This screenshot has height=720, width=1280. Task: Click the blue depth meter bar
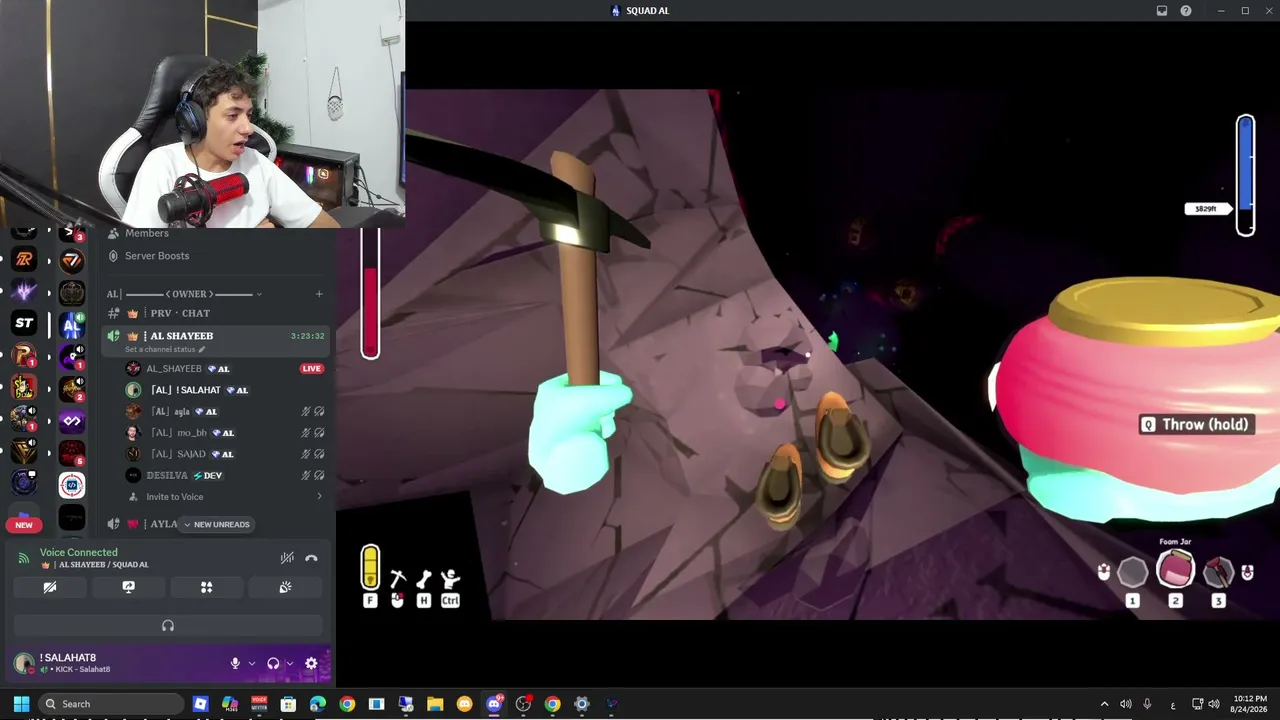[x=1245, y=176]
